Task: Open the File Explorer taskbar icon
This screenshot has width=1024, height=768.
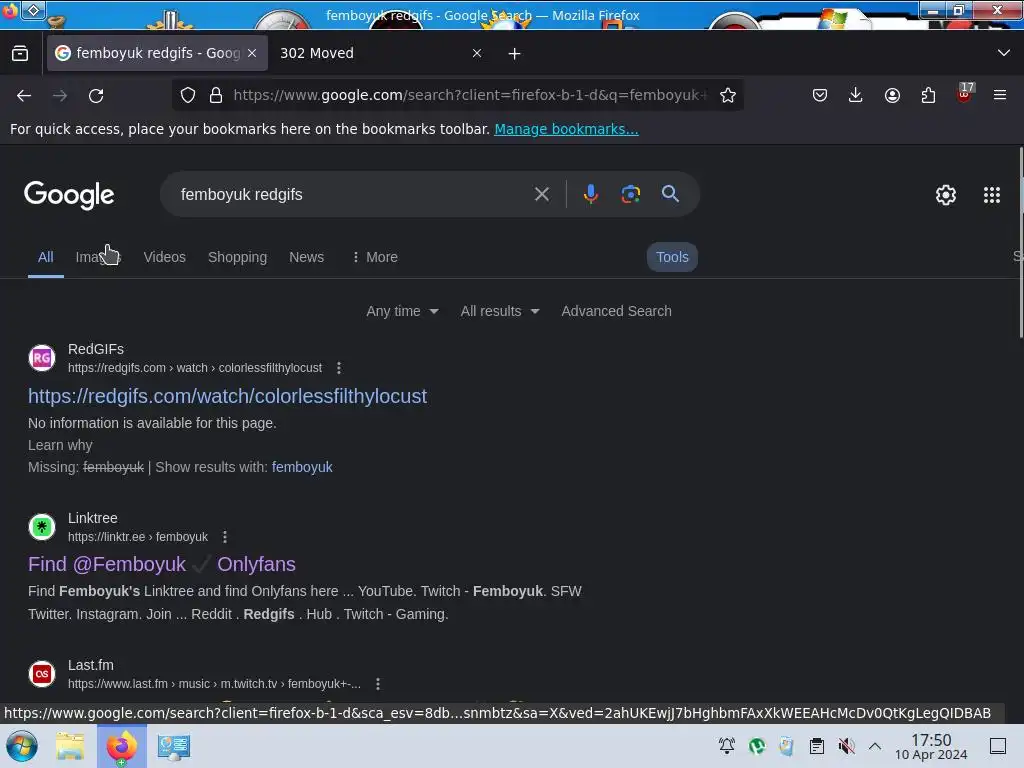Action: pos(70,746)
